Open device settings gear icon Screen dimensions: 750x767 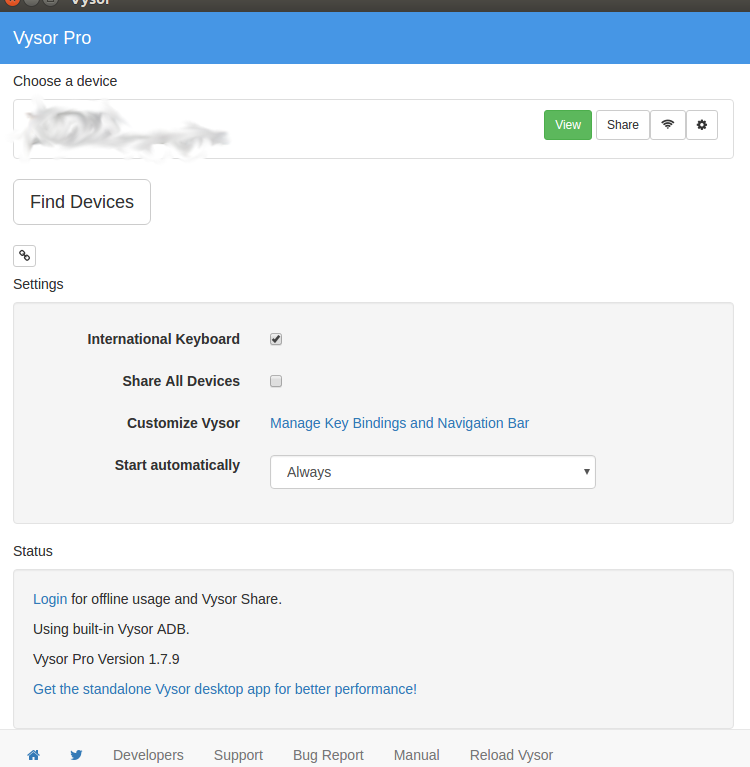(701, 125)
